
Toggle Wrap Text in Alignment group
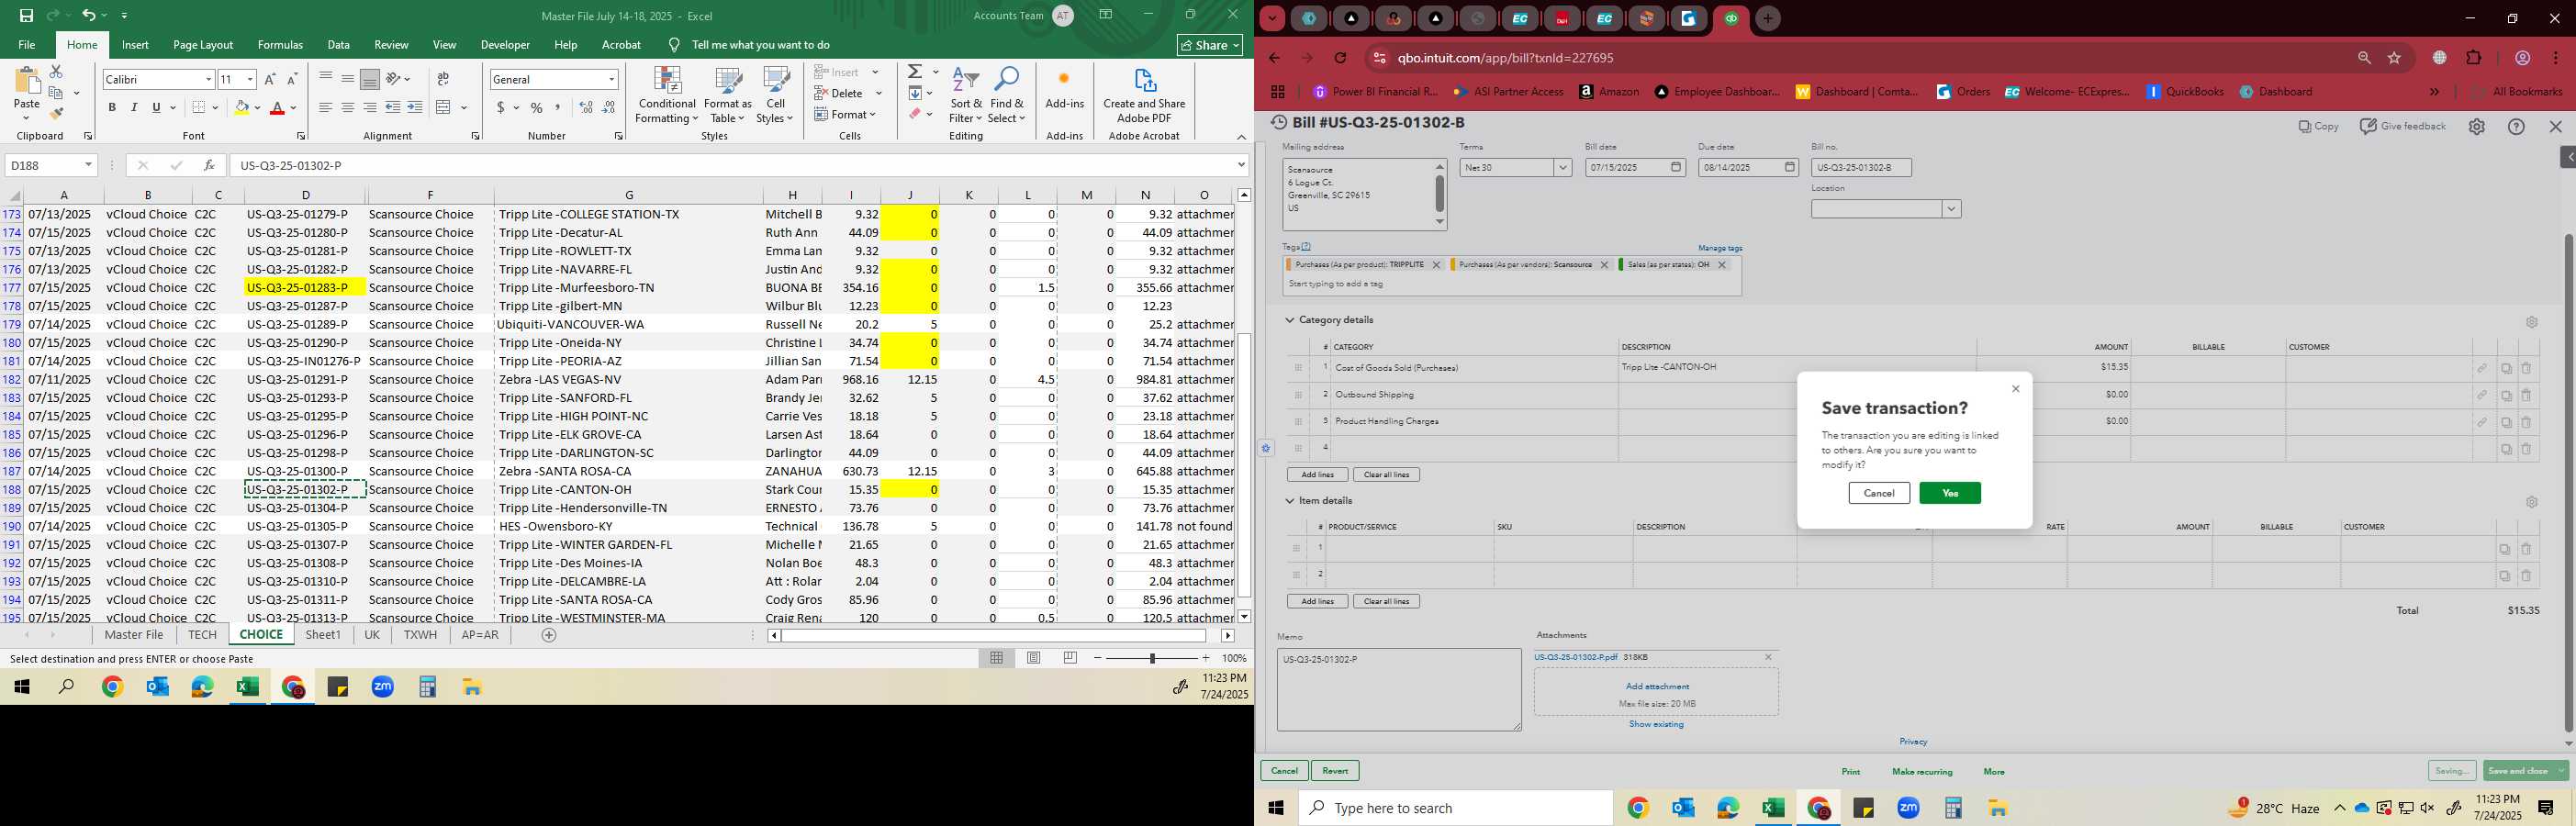(x=443, y=79)
